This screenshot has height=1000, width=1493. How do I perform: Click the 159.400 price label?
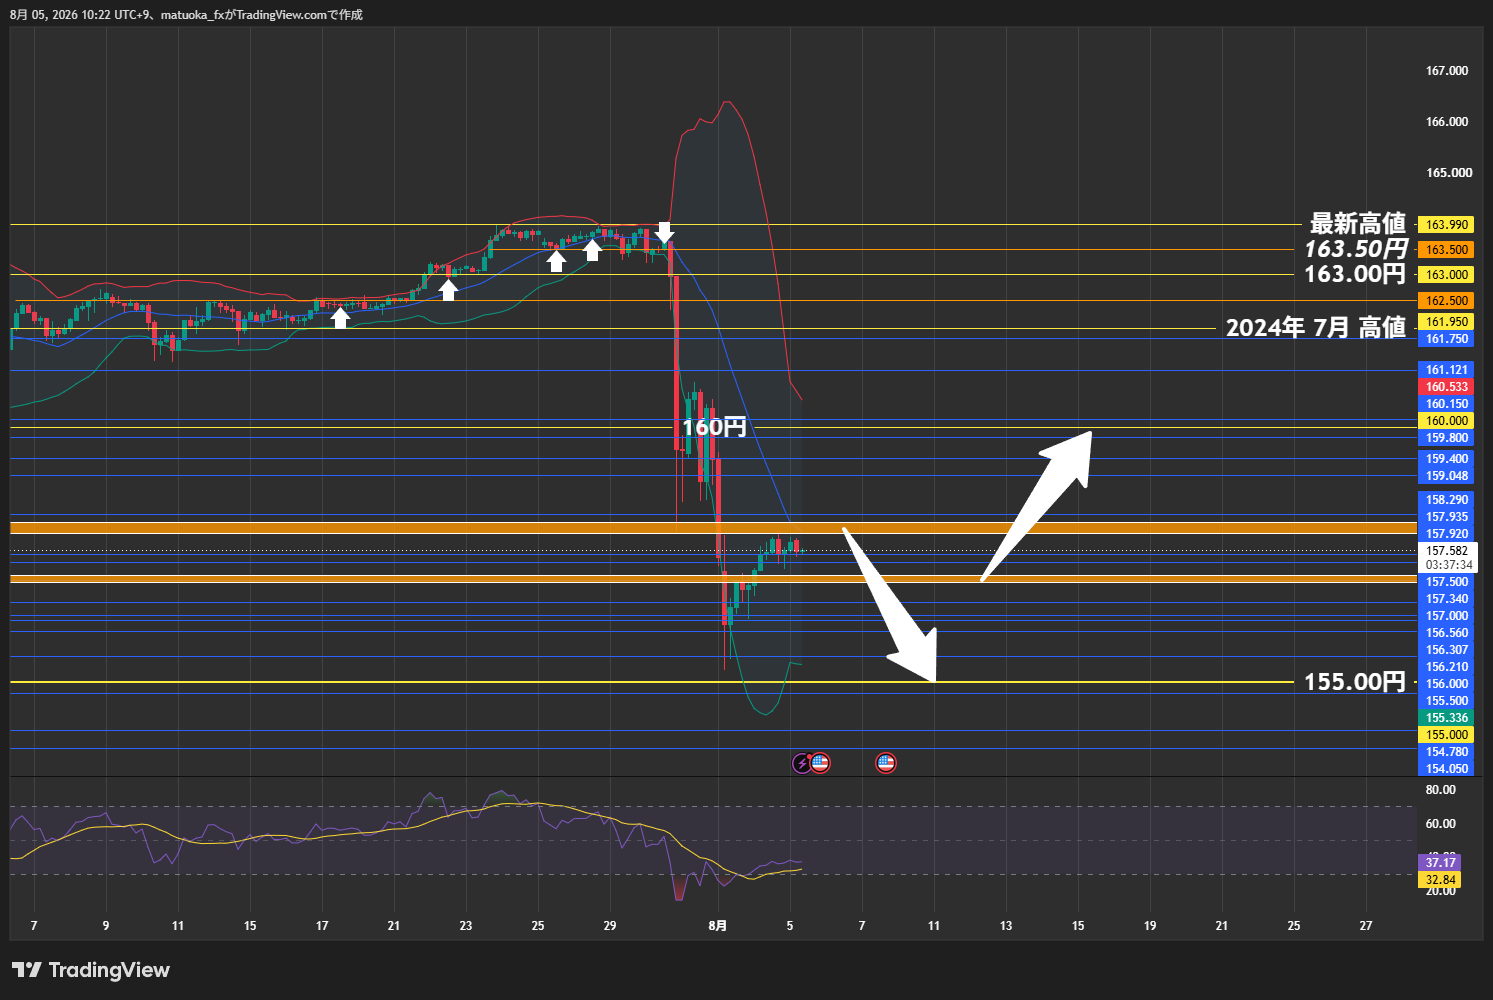pos(1446,459)
